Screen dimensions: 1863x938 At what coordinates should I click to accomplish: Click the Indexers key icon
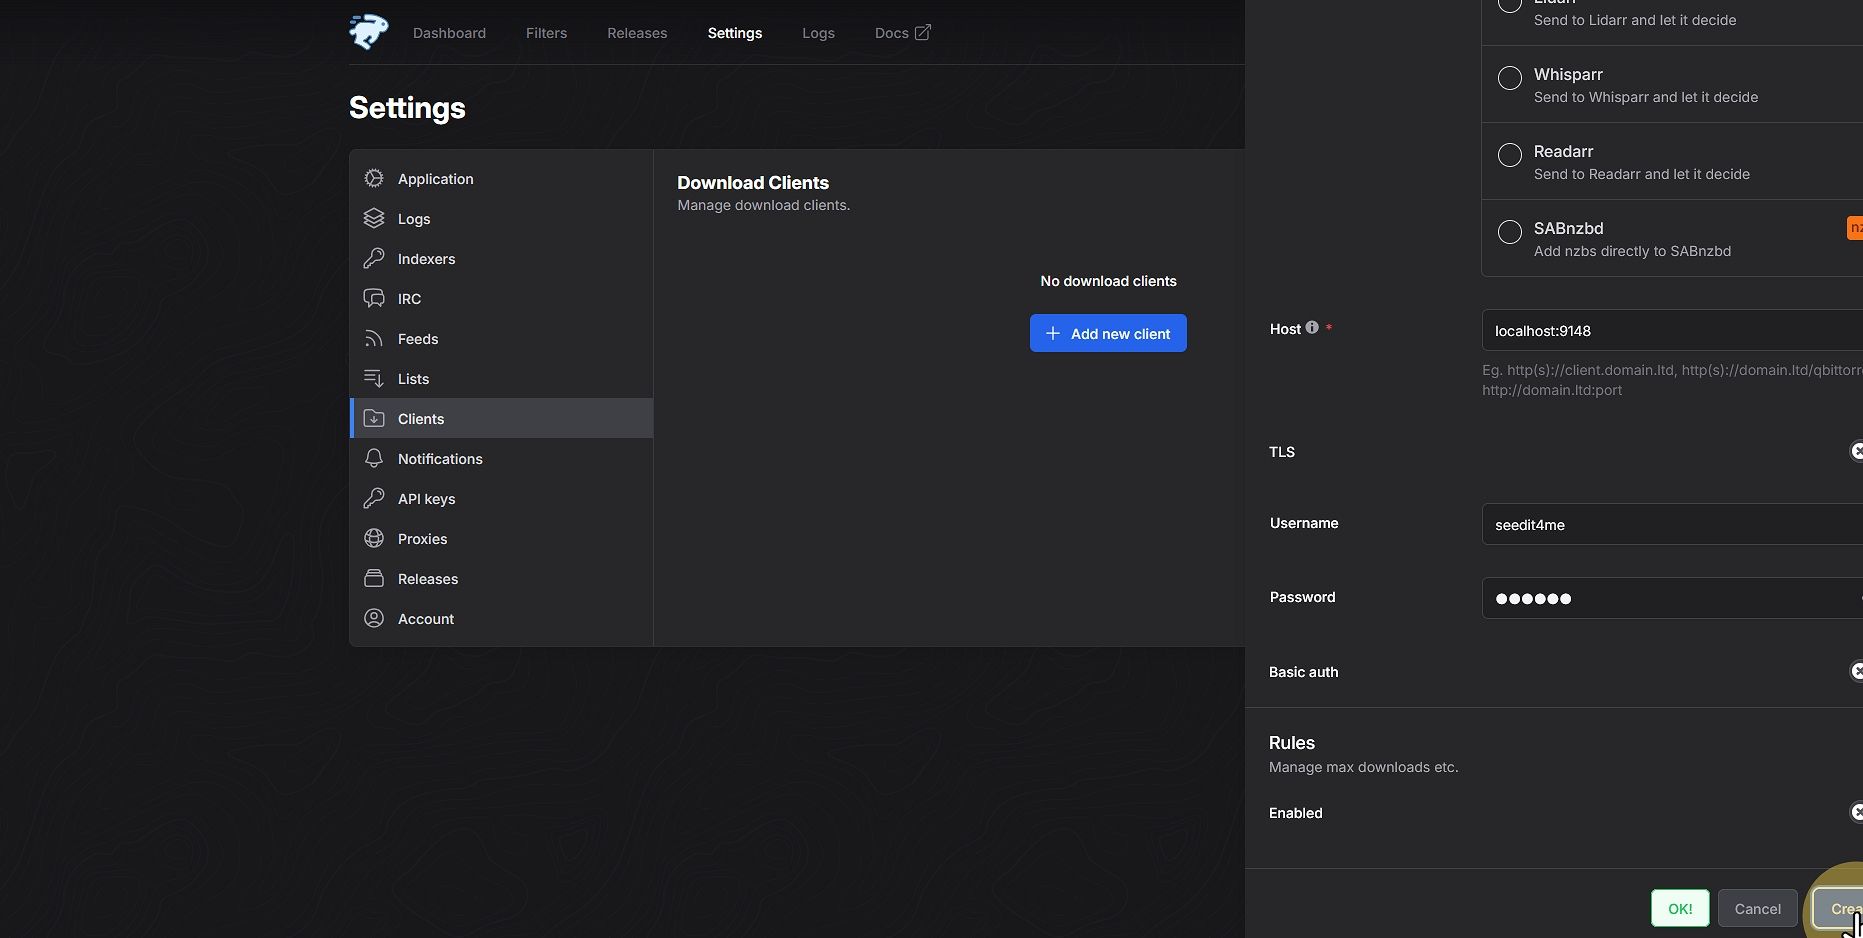374,258
